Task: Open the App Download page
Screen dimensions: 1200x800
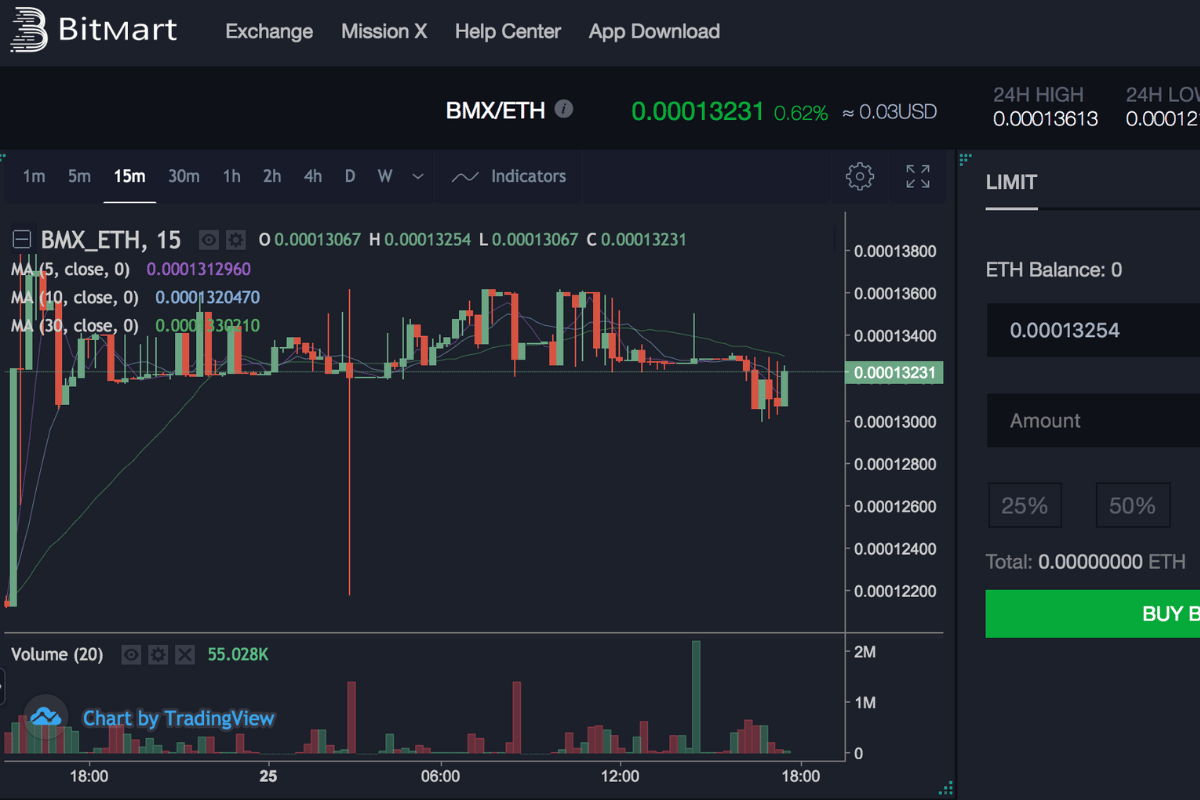Action: coord(654,32)
